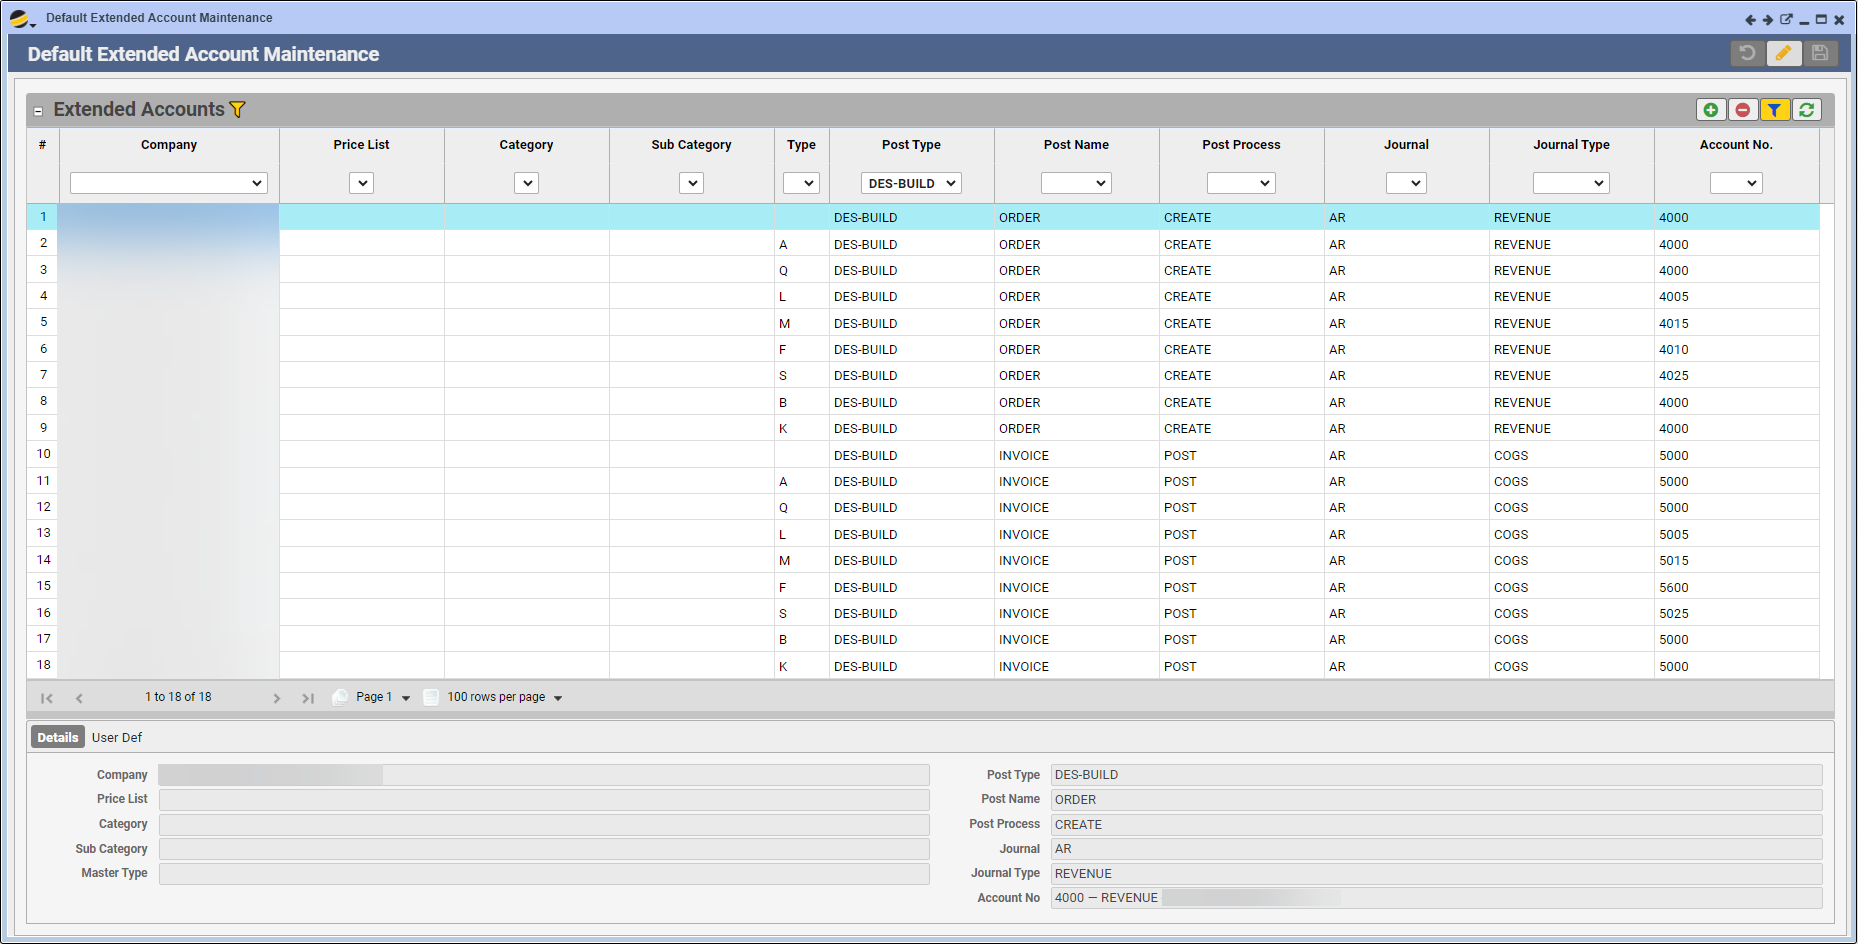Click the forward arrow icon in title bar
The height and width of the screenshot is (944, 1858).
pyautogui.click(x=1768, y=19)
